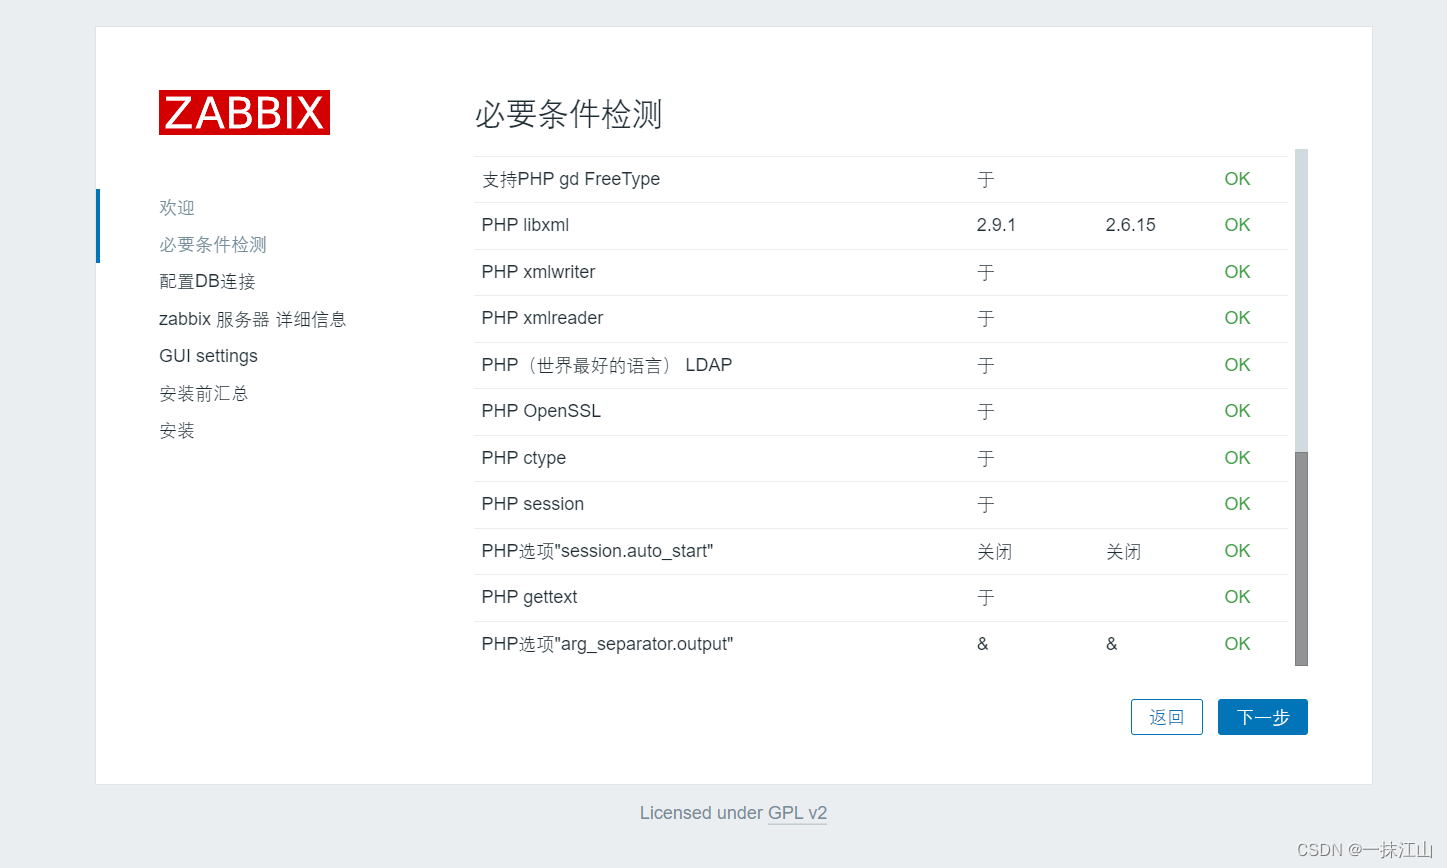Viewport: 1447px width, 868px height.
Task: Click required value 关闭 for session.auto_start
Action: tap(1124, 551)
